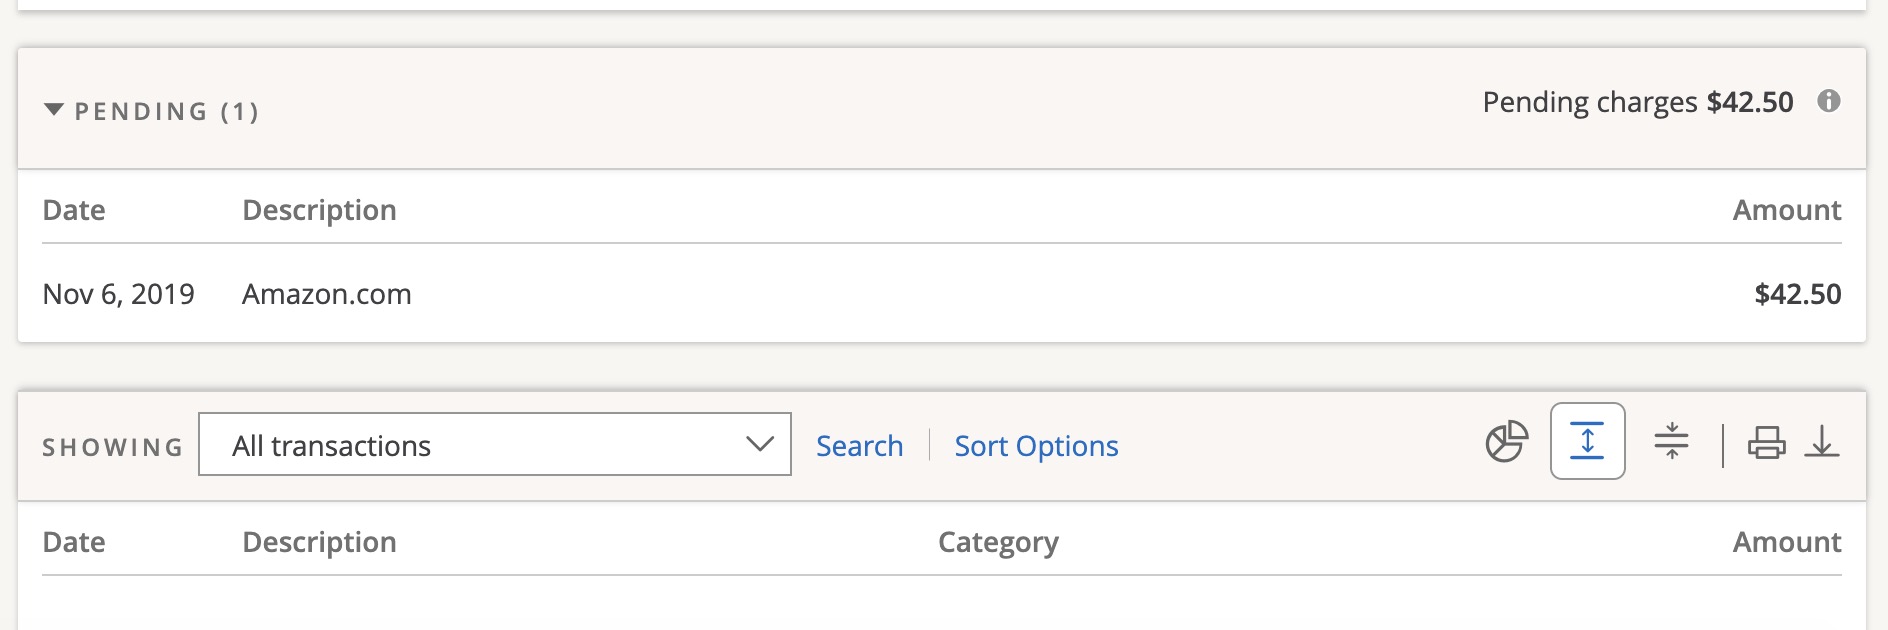Click the PENDING (1) section title
Screen dimensions: 1888x630
pyautogui.click(x=167, y=111)
